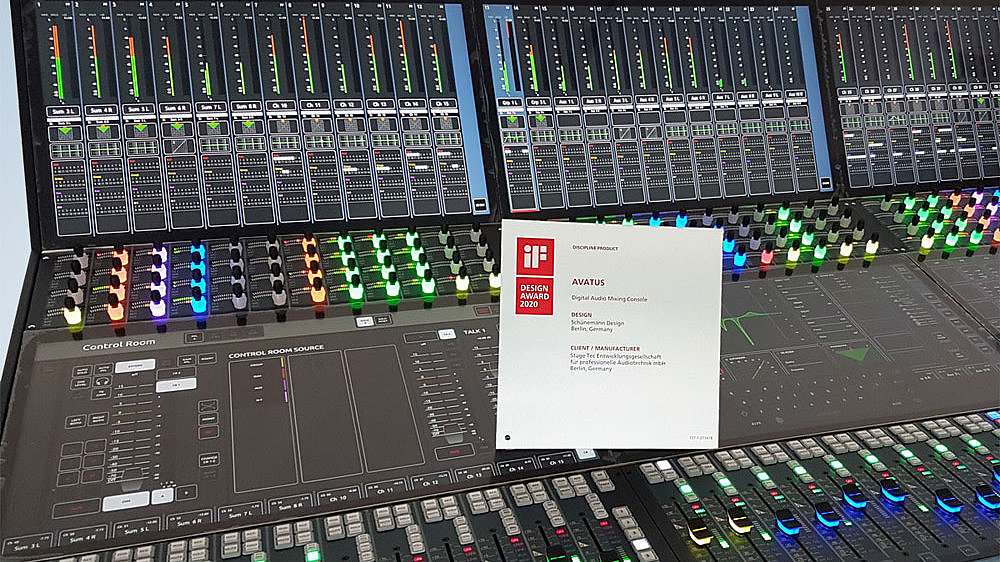
Task: Tap the wide white button below the Control Room fader
Action: (x=126, y=501)
